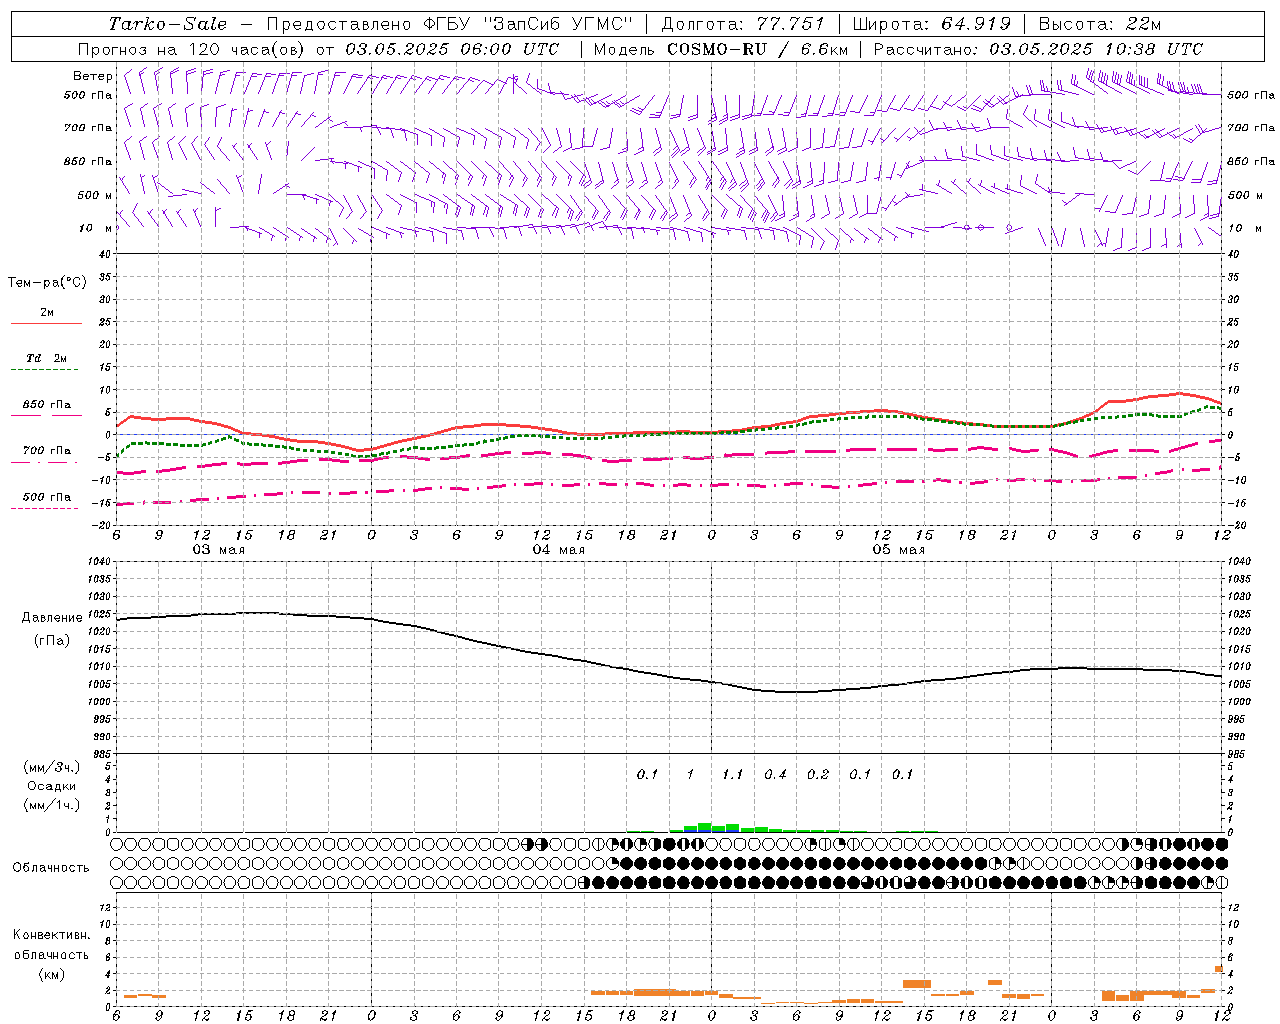
Task: Click the Td 2м dew point legend entry
Action: pos(46,358)
